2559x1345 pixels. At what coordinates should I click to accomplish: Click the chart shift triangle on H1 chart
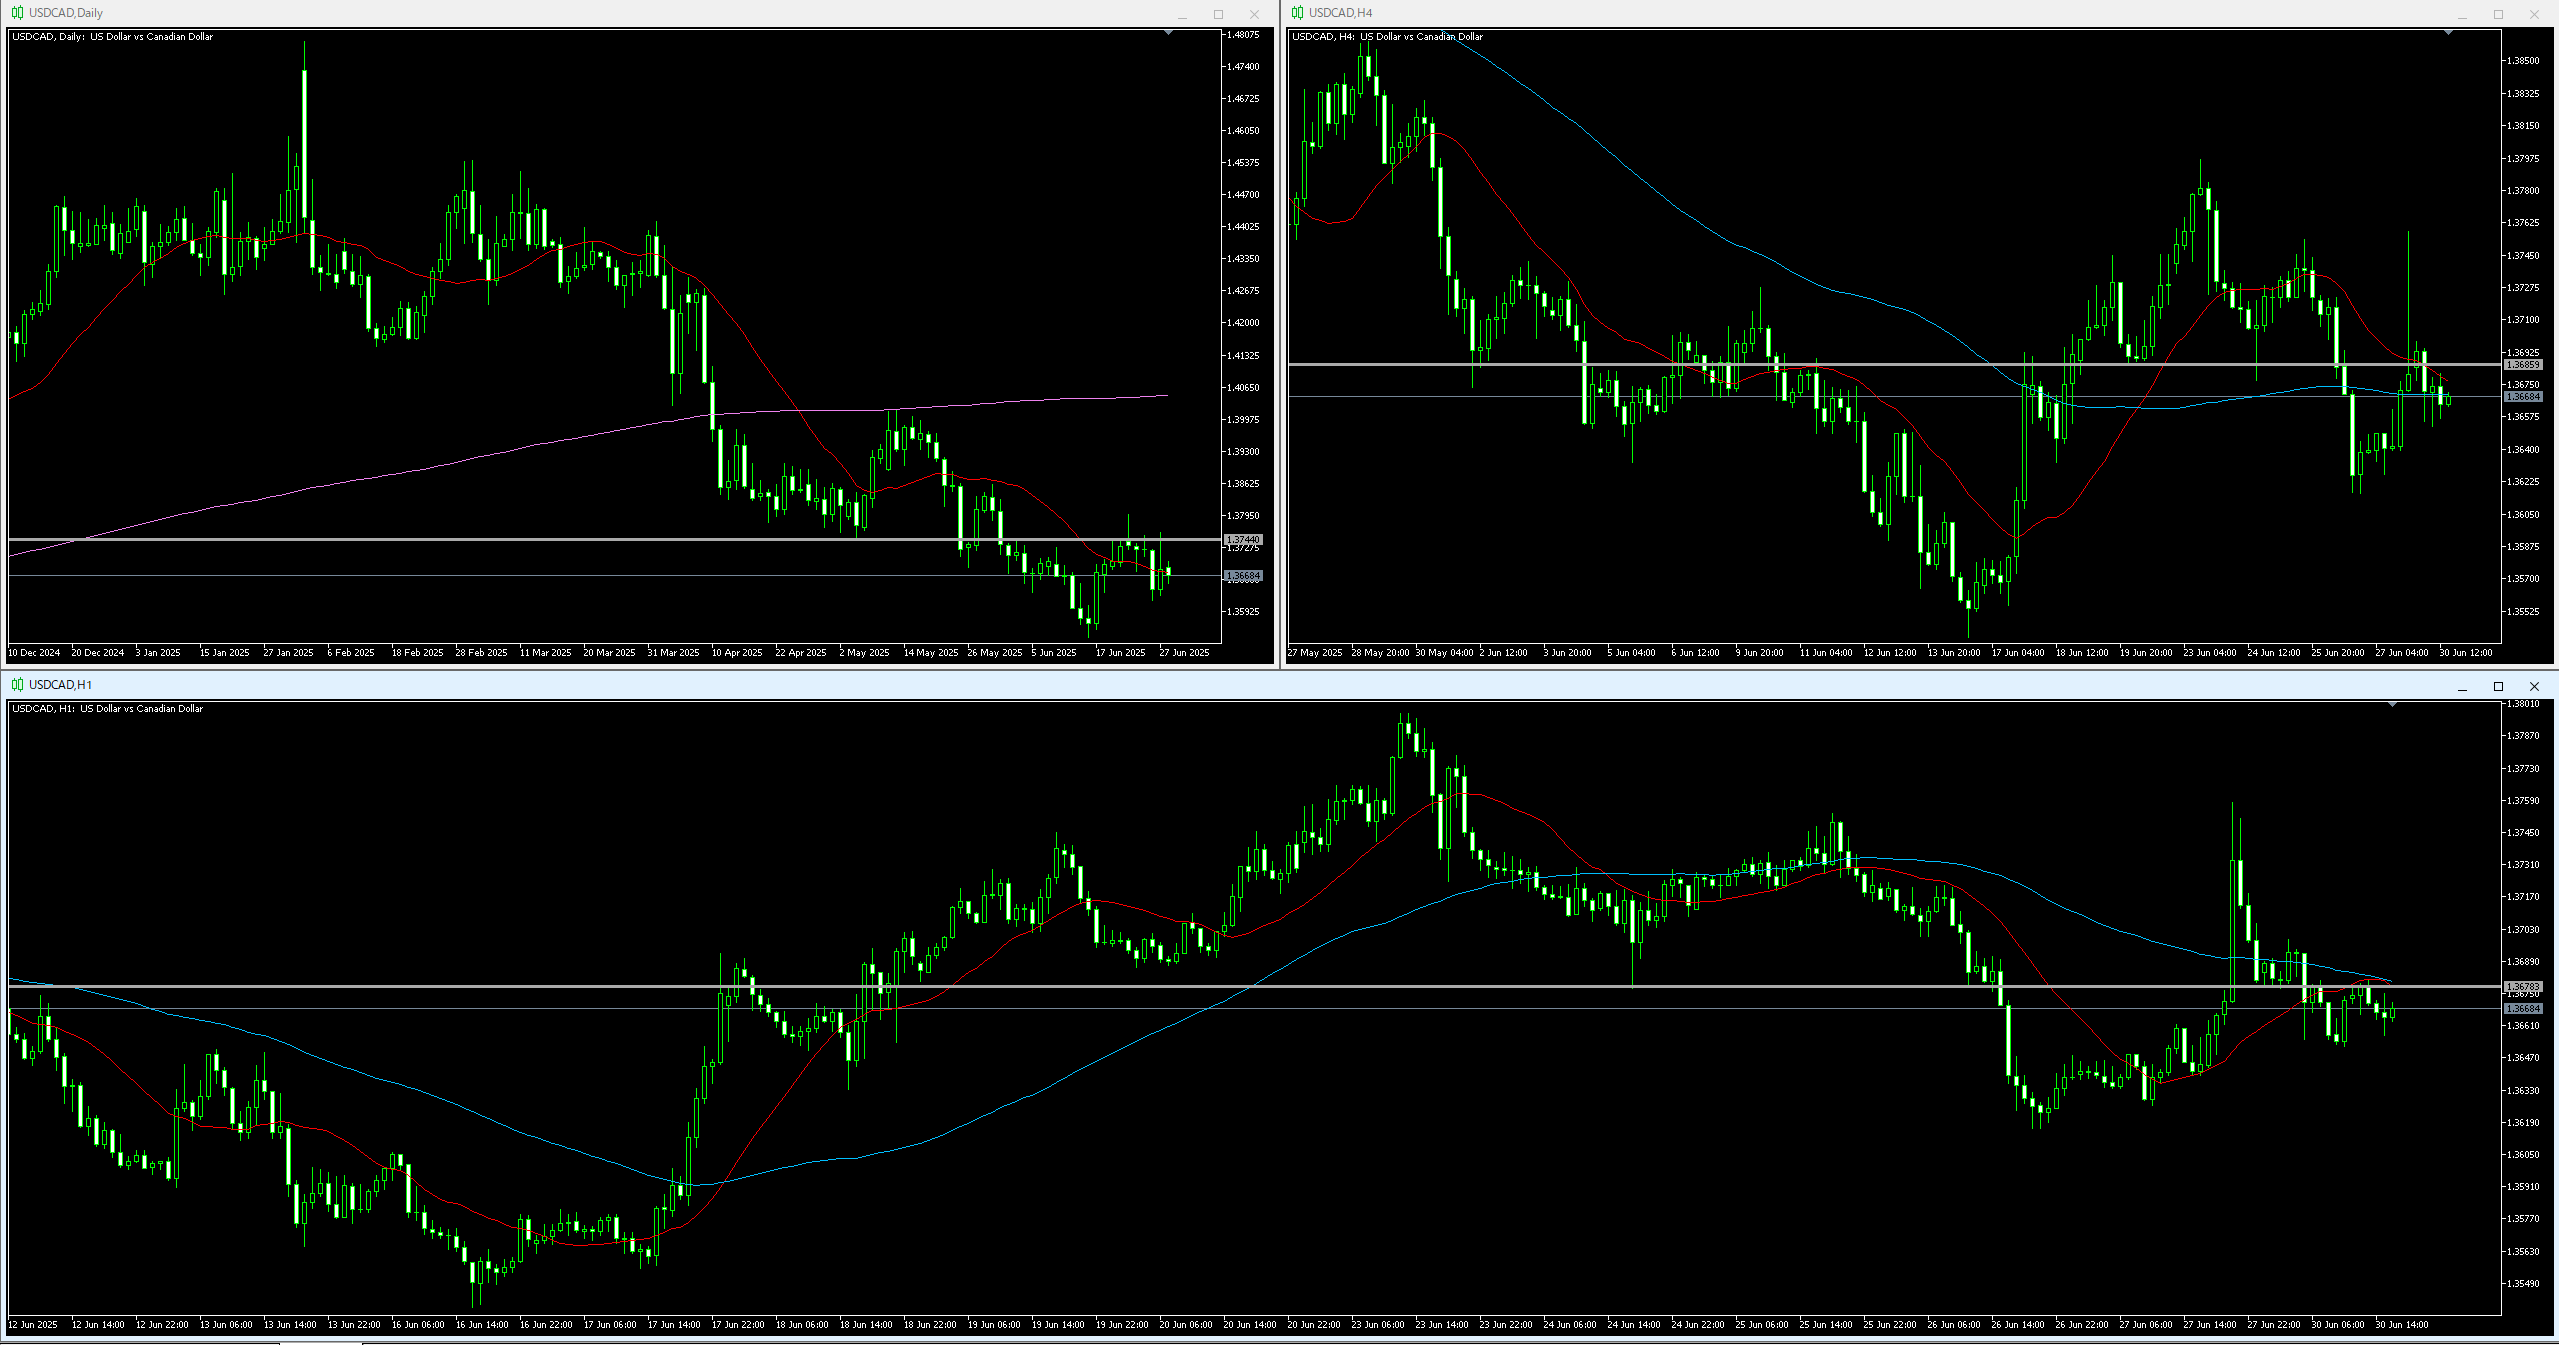tap(2392, 705)
